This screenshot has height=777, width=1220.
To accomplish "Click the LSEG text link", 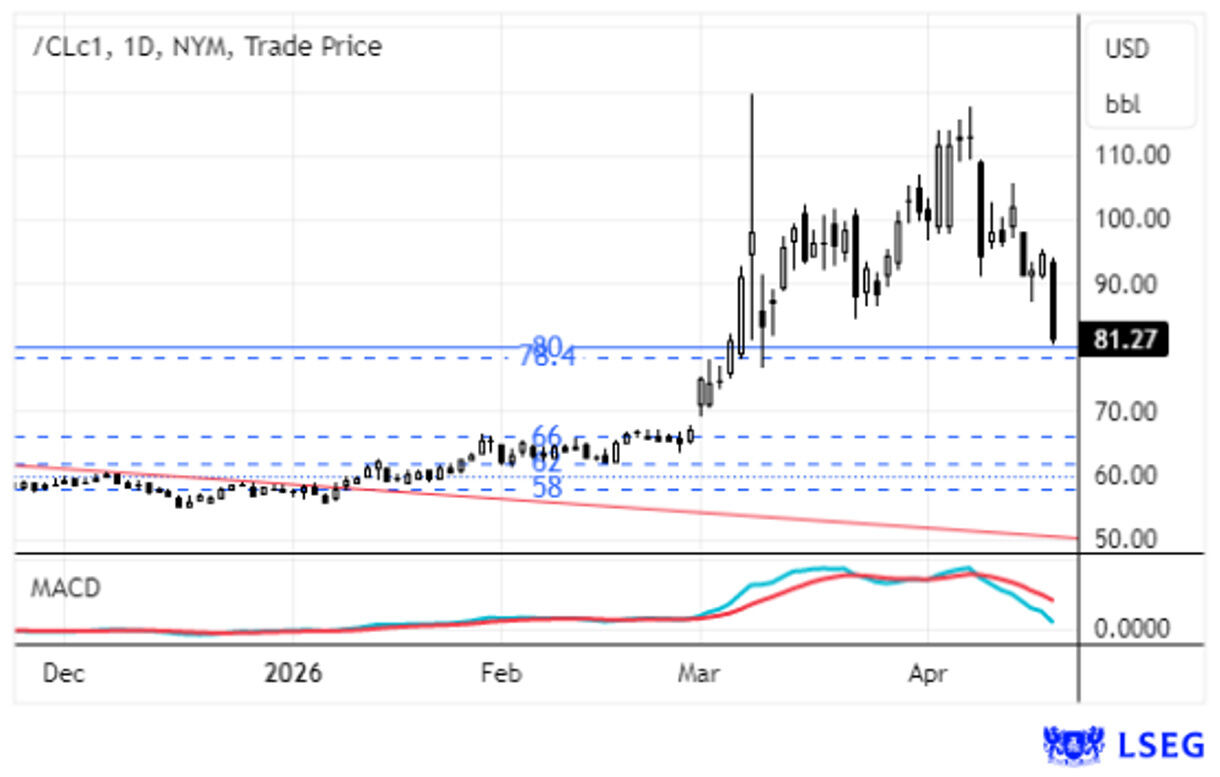I will (1158, 743).
